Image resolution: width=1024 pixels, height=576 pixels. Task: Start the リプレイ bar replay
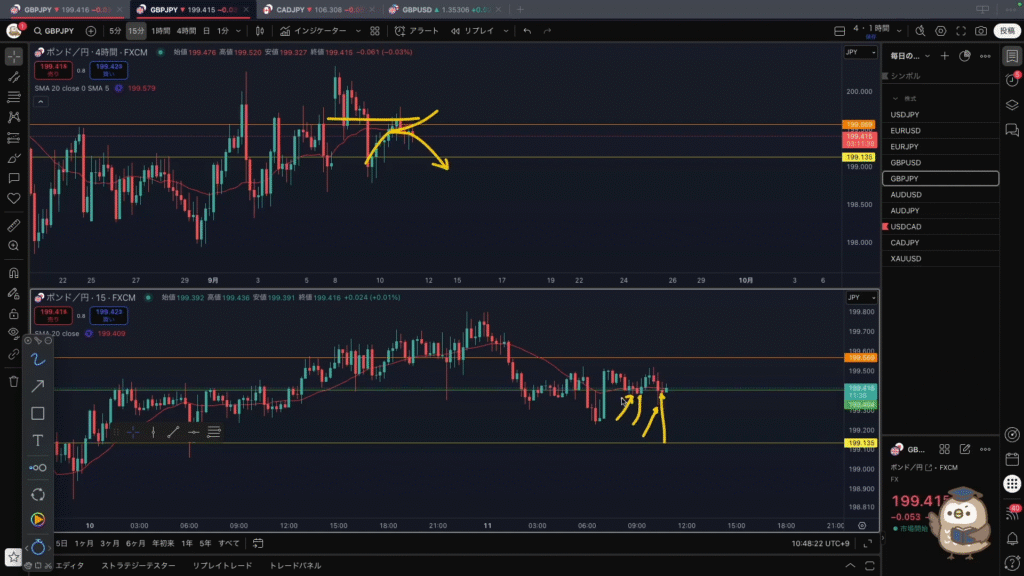point(473,31)
